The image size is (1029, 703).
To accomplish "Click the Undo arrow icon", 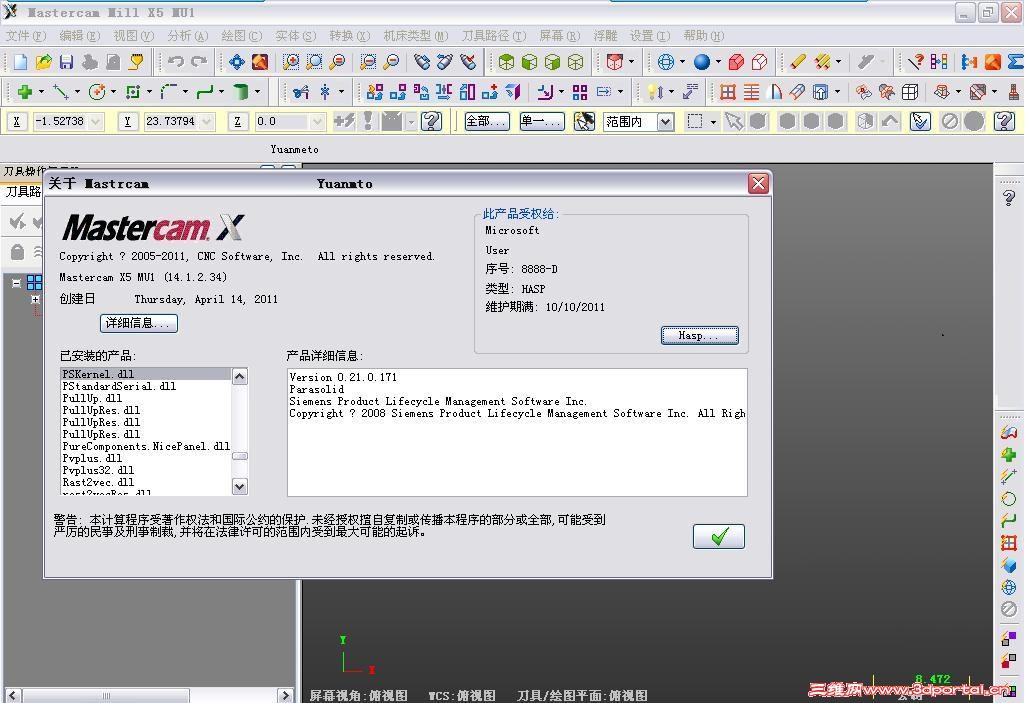I will (175, 62).
